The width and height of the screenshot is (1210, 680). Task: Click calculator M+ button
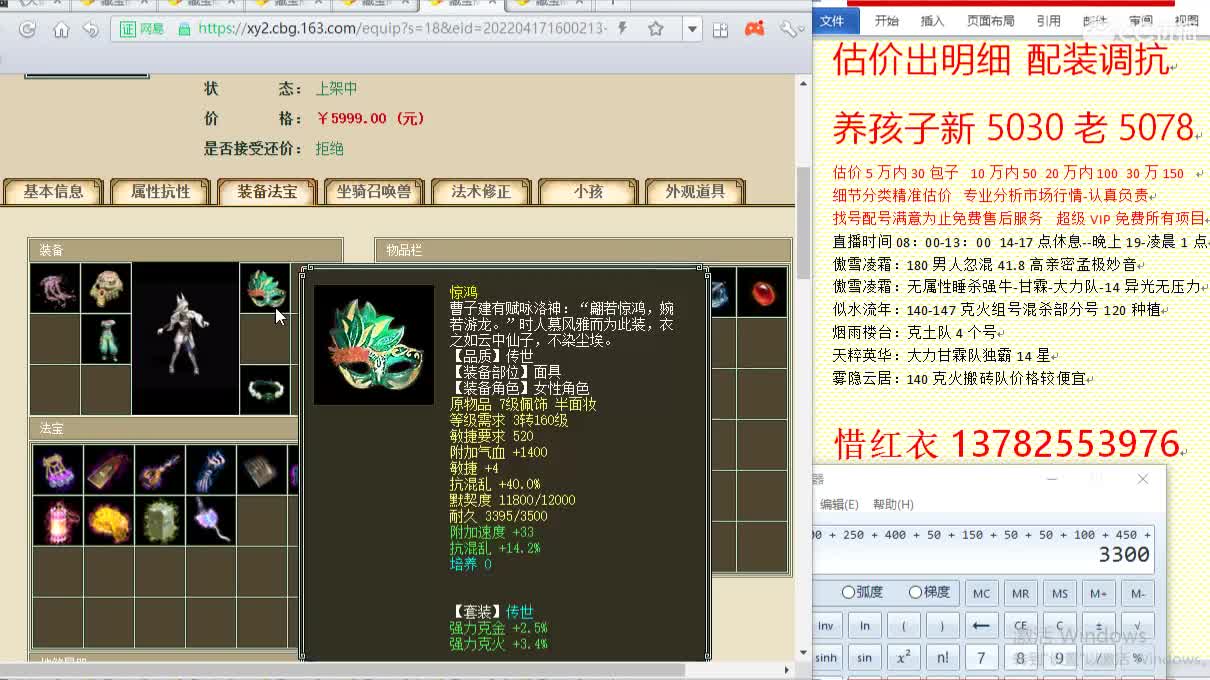(1098, 593)
